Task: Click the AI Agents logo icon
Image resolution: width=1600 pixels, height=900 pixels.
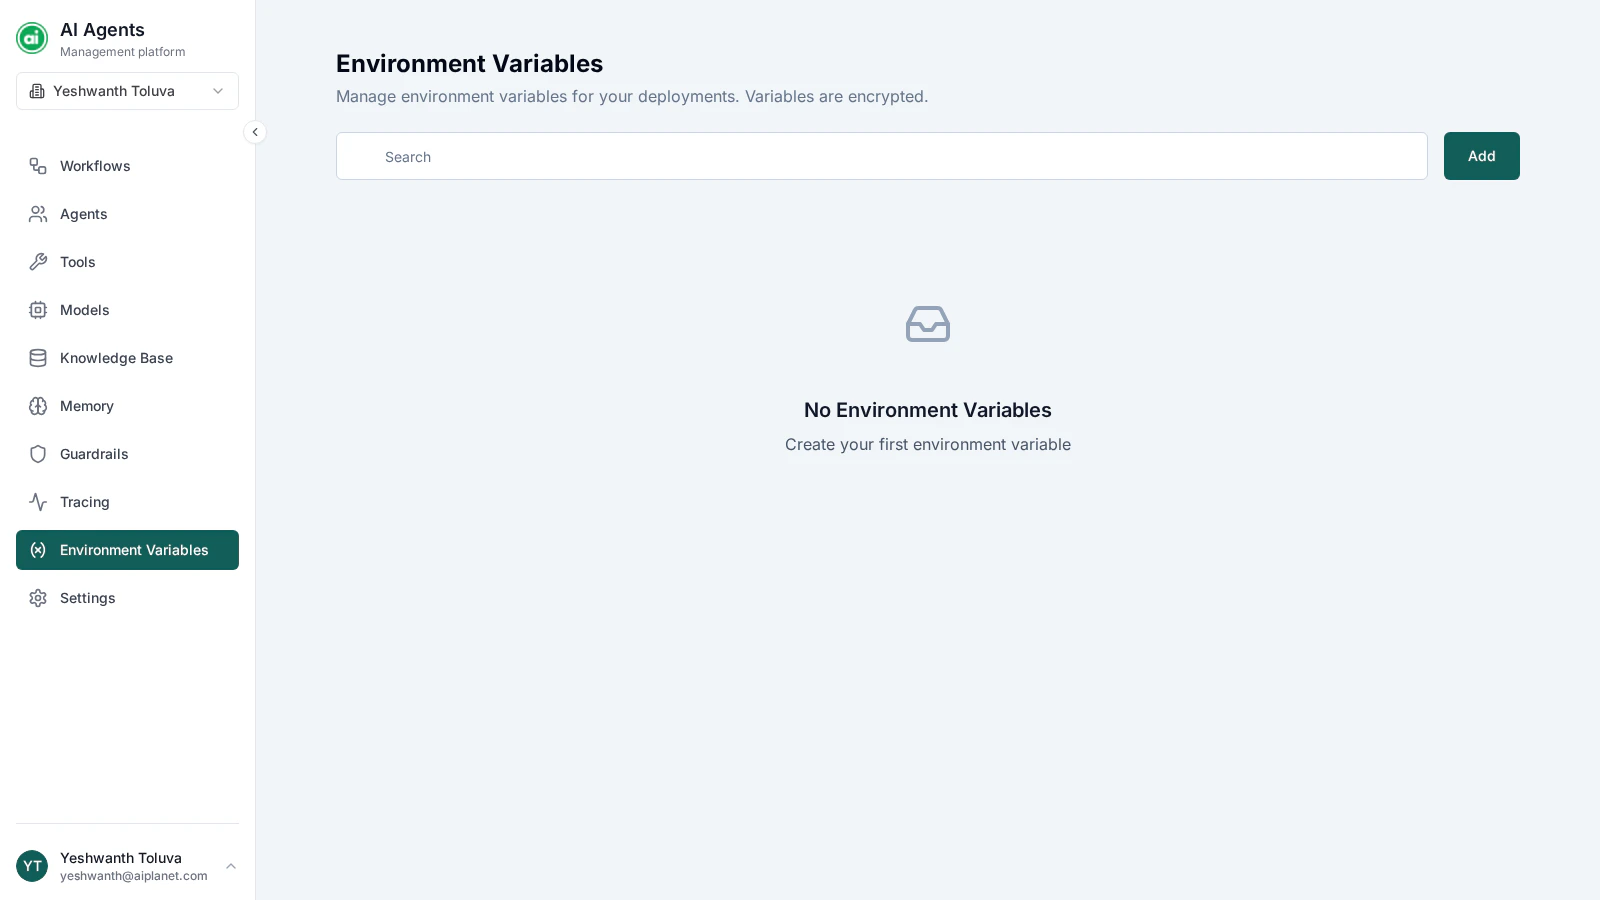Action: click(32, 38)
